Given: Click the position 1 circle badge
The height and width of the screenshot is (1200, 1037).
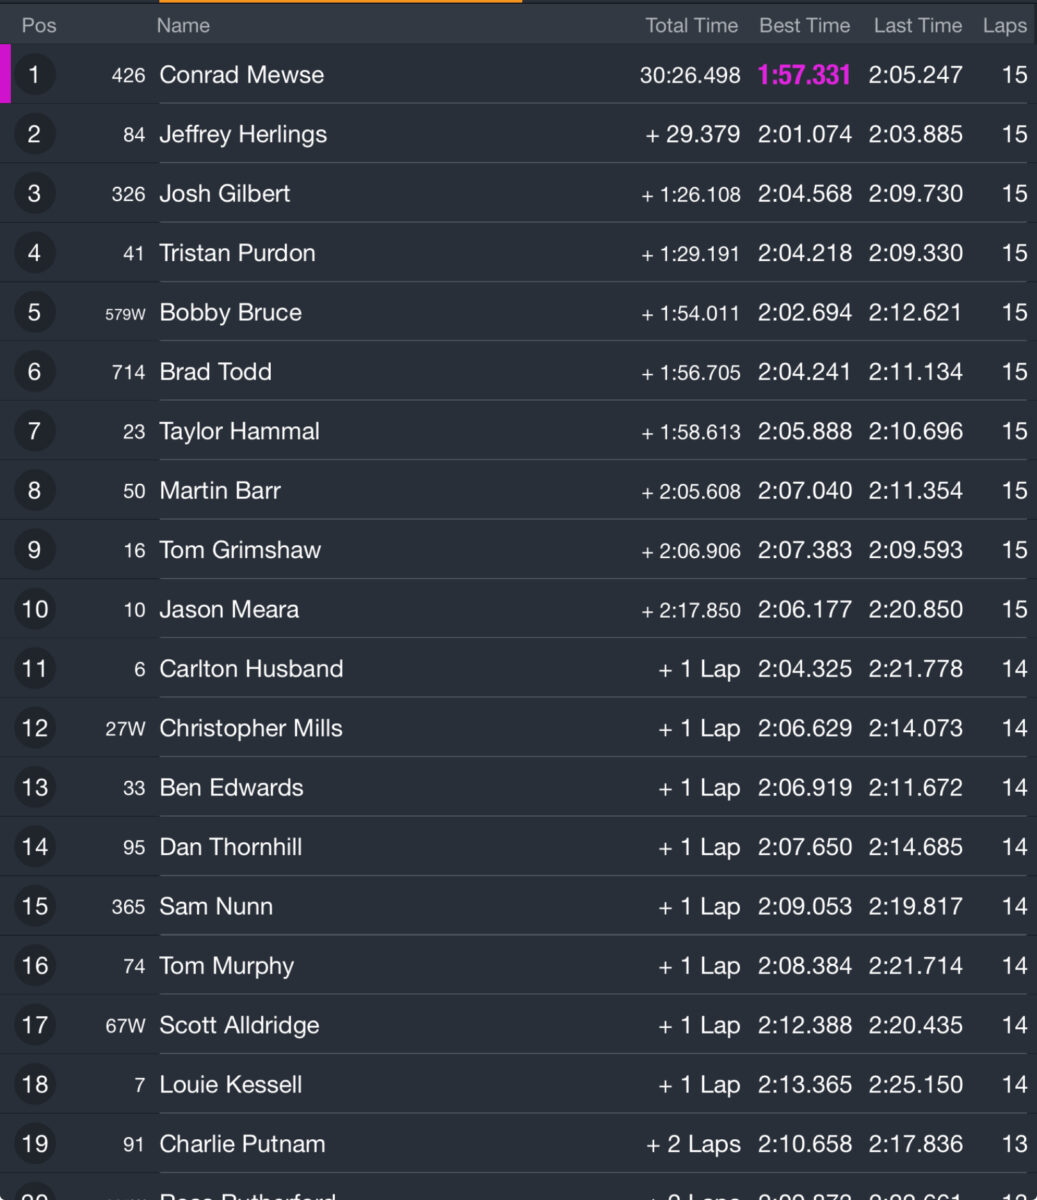Looking at the screenshot, I should click(34, 75).
